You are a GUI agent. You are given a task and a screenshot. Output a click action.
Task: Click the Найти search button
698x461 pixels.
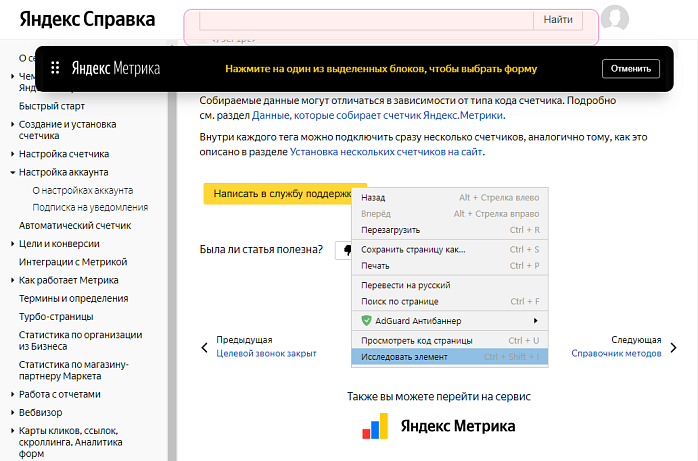tap(558, 20)
